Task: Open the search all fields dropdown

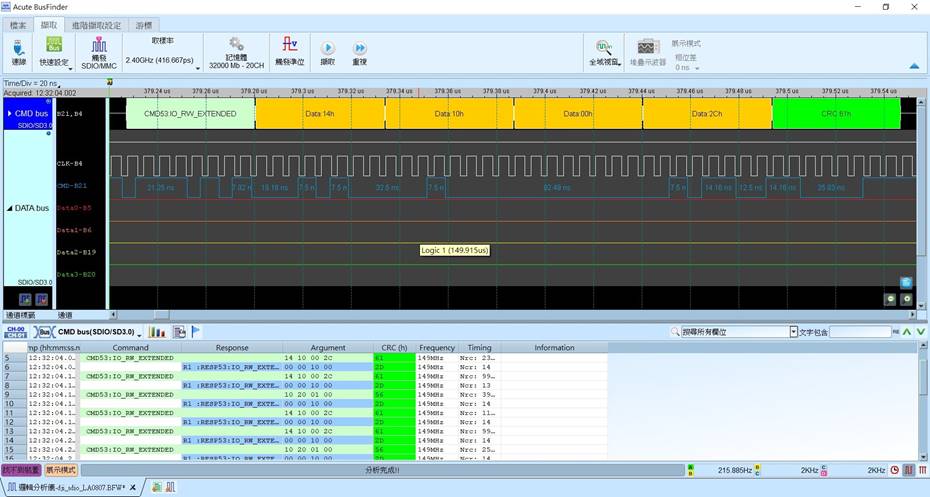Action: pyautogui.click(x=794, y=332)
